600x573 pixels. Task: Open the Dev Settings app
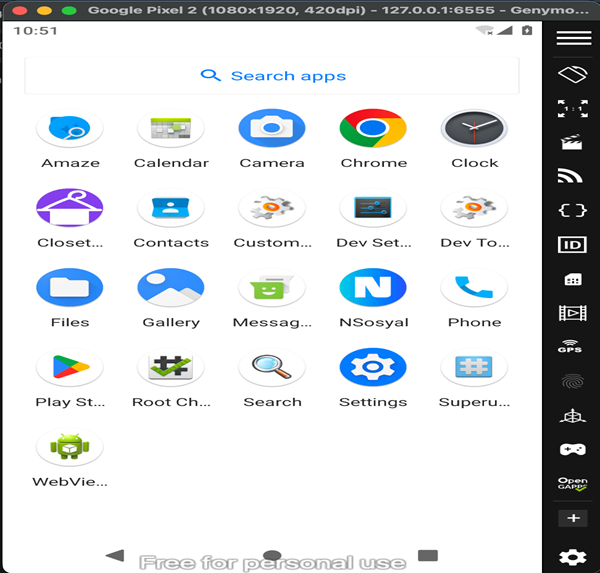pyautogui.click(x=373, y=208)
